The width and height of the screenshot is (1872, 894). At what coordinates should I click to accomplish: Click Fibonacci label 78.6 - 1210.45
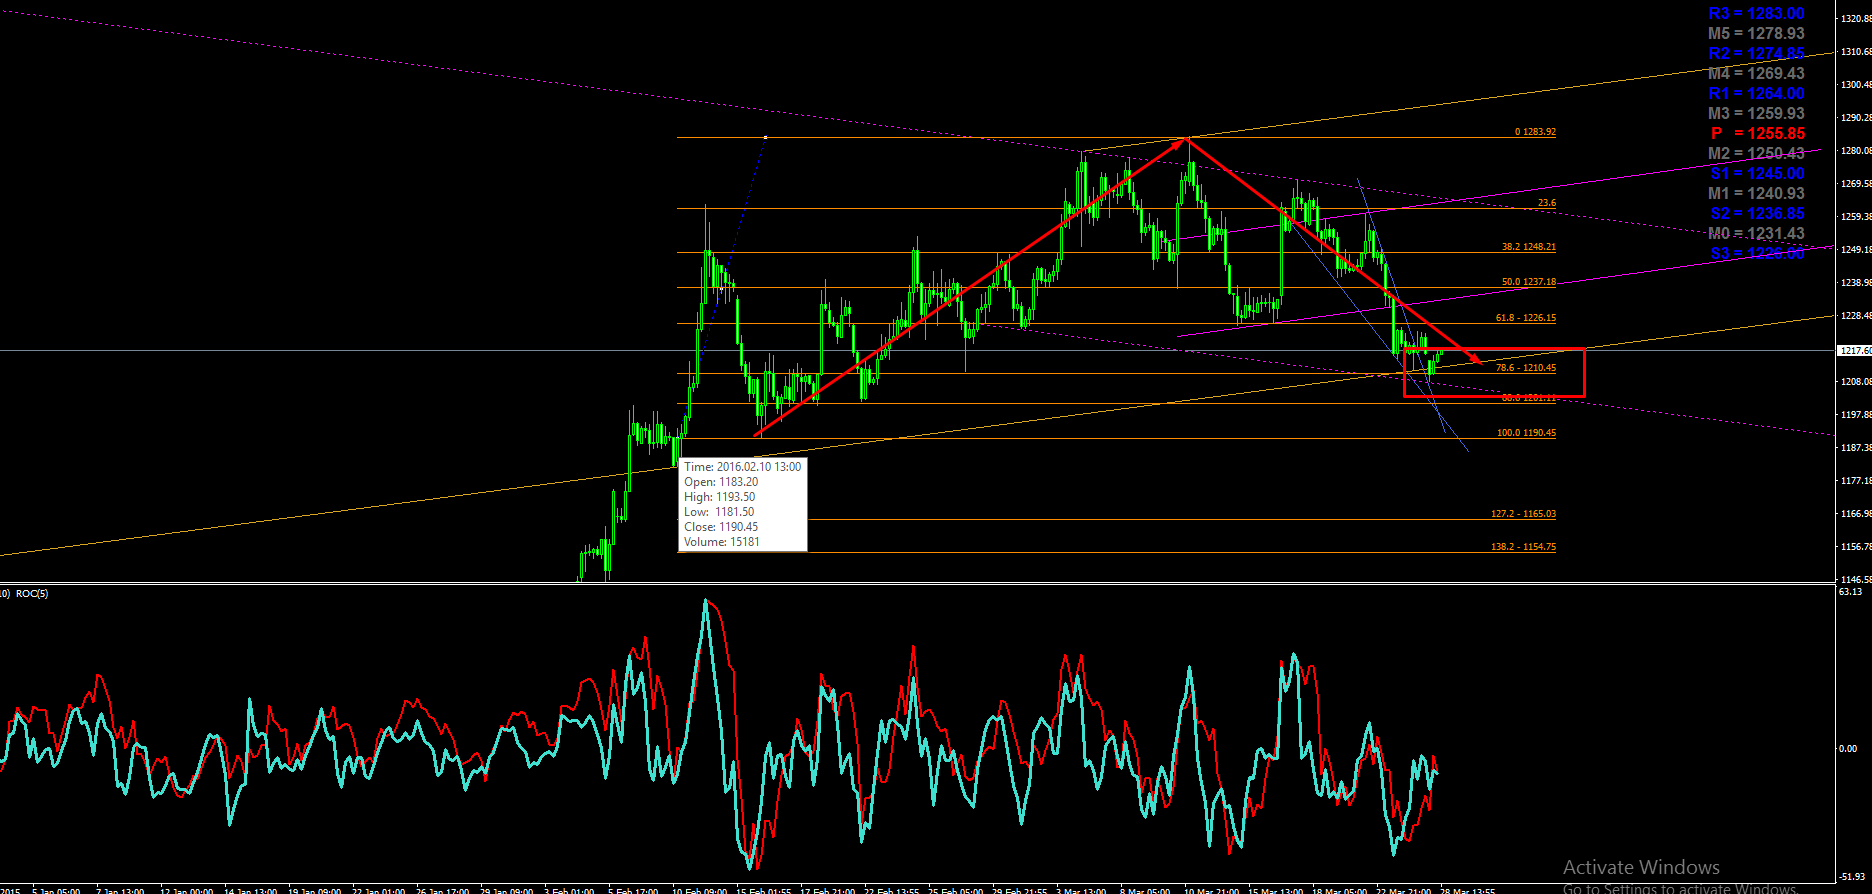[x=1526, y=368]
